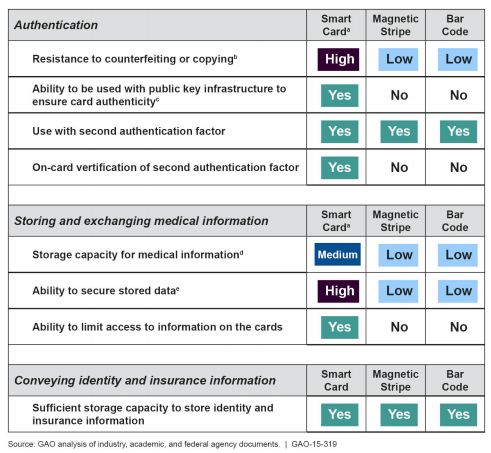Click Bar Code Low for storage capacity

pyautogui.click(x=458, y=255)
